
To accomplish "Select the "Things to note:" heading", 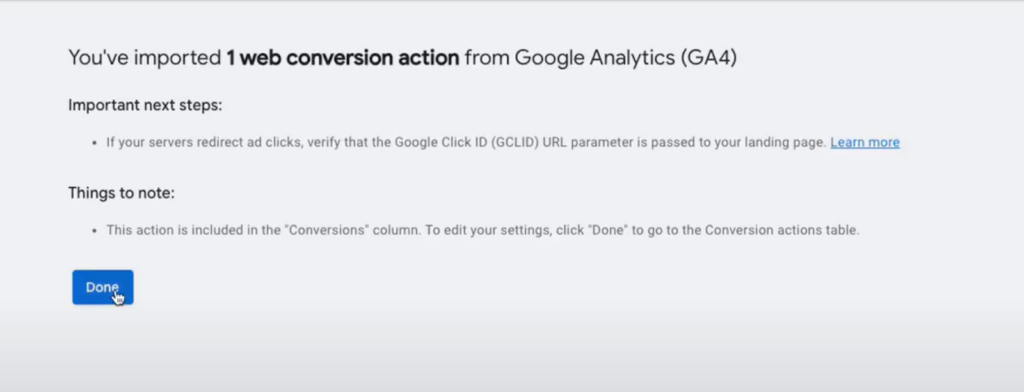I will click(x=121, y=193).
